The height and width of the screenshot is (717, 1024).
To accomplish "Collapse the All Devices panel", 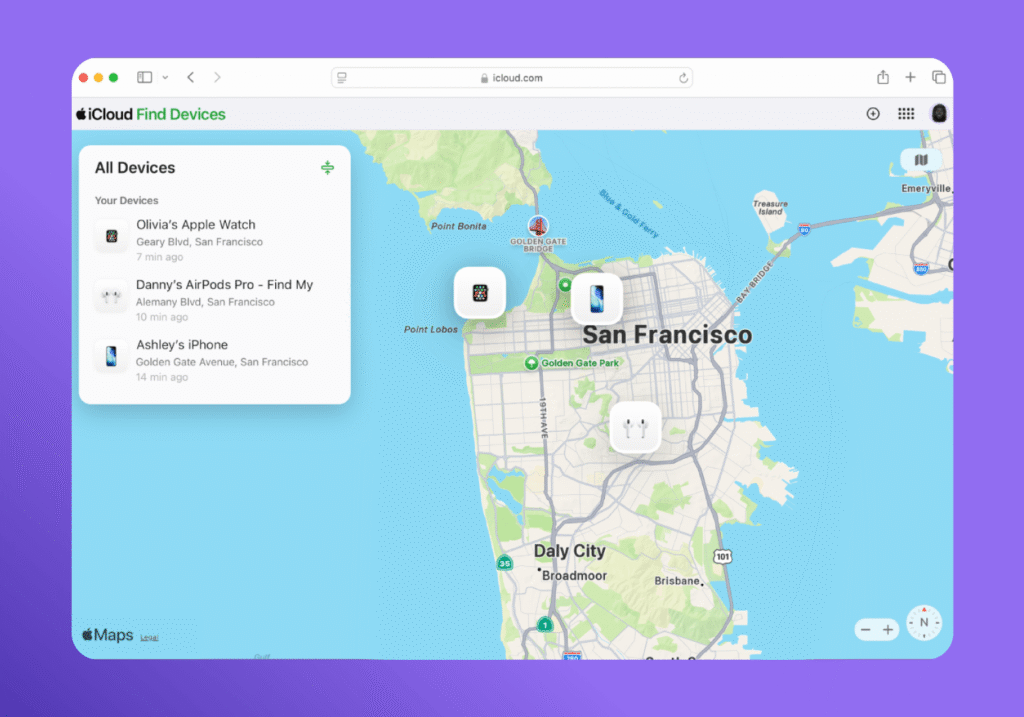I will pyautogui.click(x=327, y=168).
